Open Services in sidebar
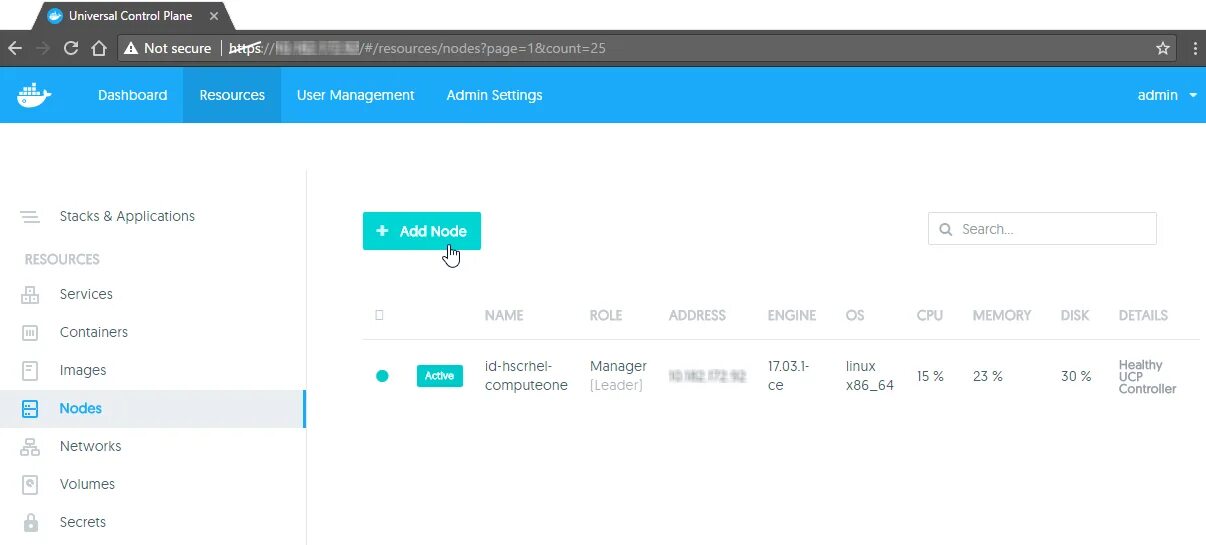1206x545 pixels. (x=86, y=294)
